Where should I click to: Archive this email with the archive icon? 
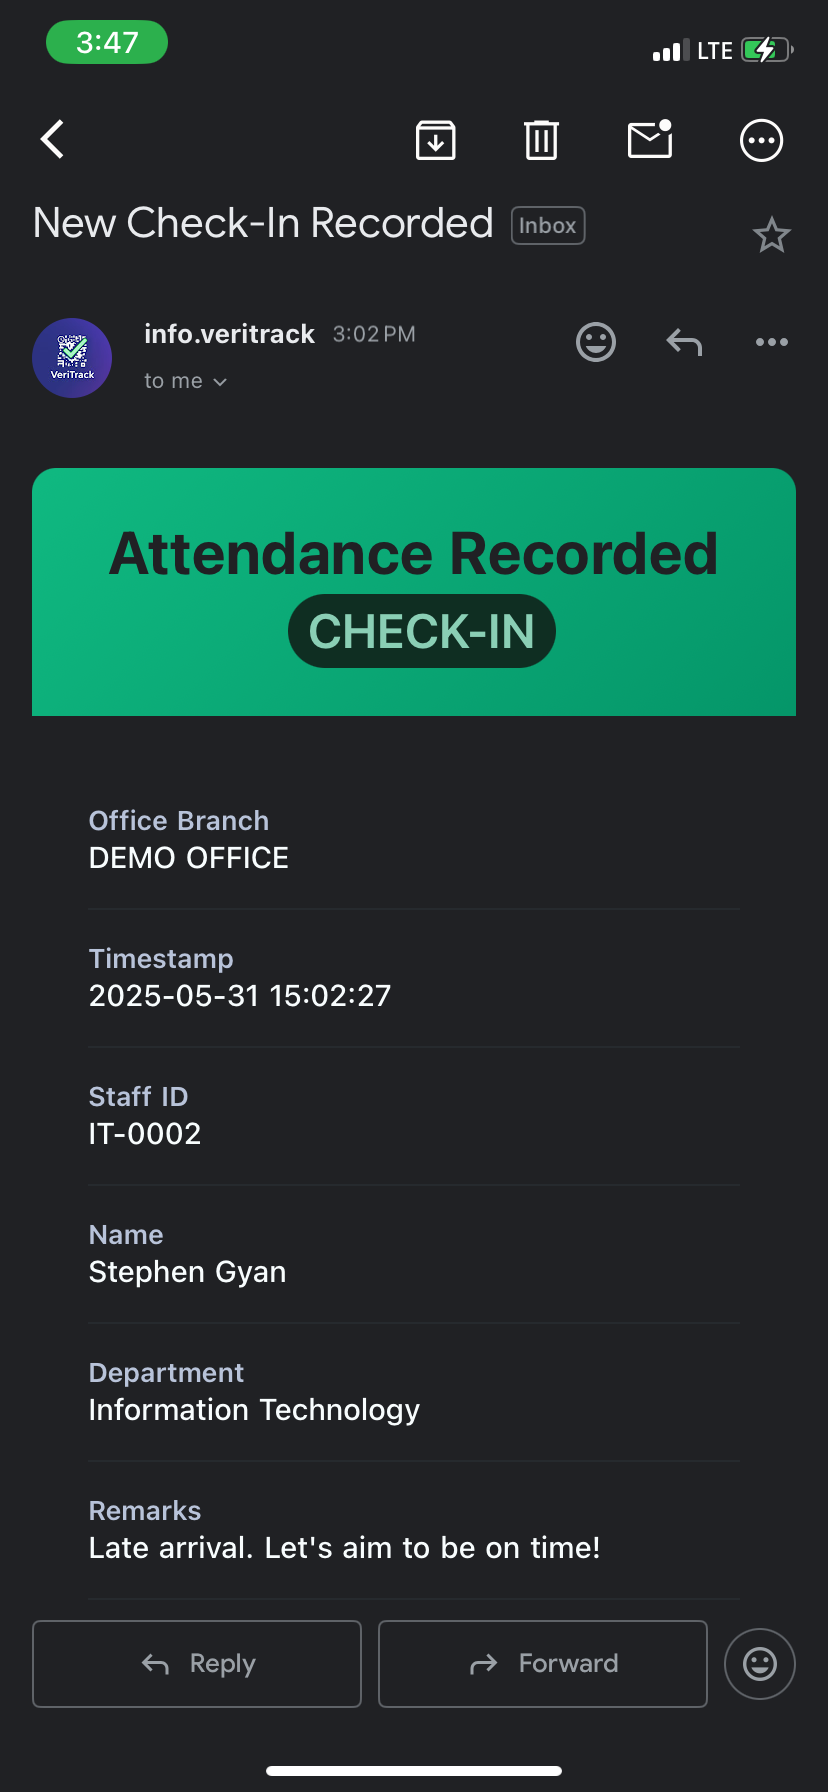pos(436,140)
